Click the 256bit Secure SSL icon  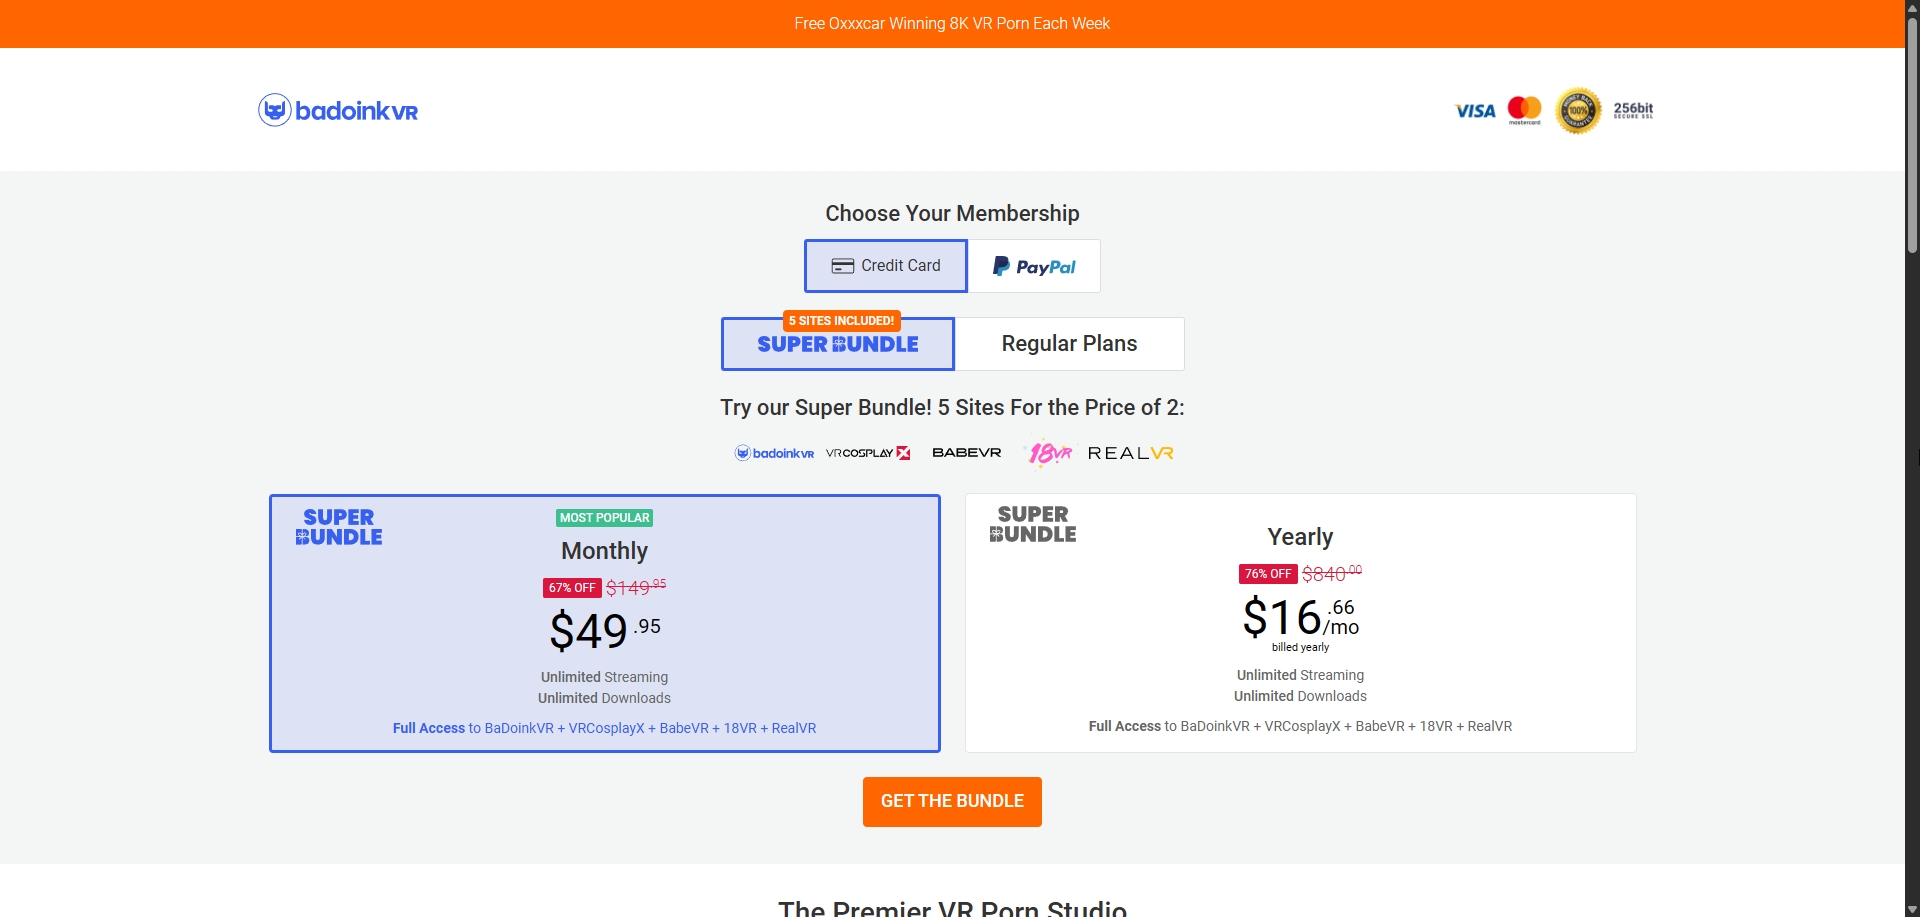[x=1632, y=110]
